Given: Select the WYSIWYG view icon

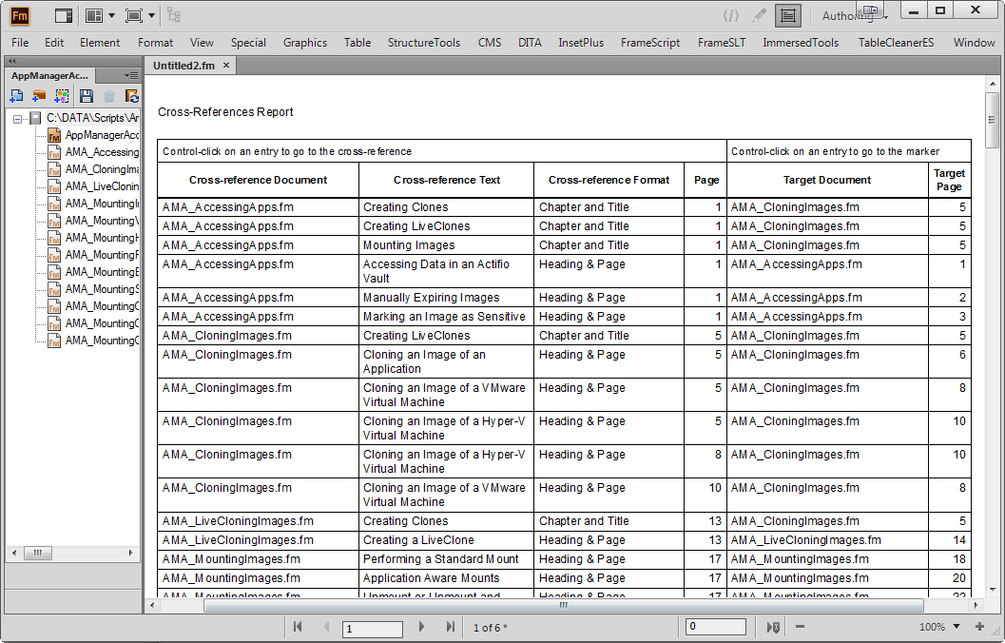Looking at the screenshot, I should pyautogui.click(x=788, y=16).
